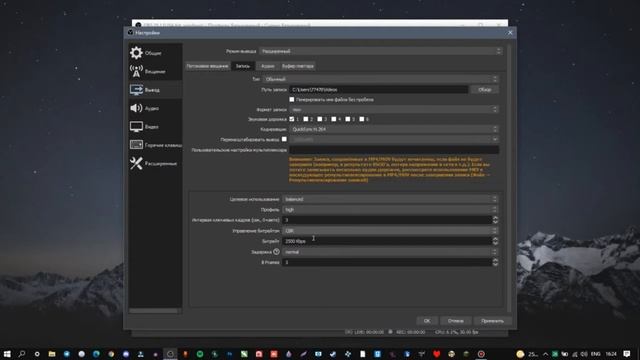Show hidden system tray icons chevron
The height and width of the screenshot is (360, 640).
click(x=545, y=354)
